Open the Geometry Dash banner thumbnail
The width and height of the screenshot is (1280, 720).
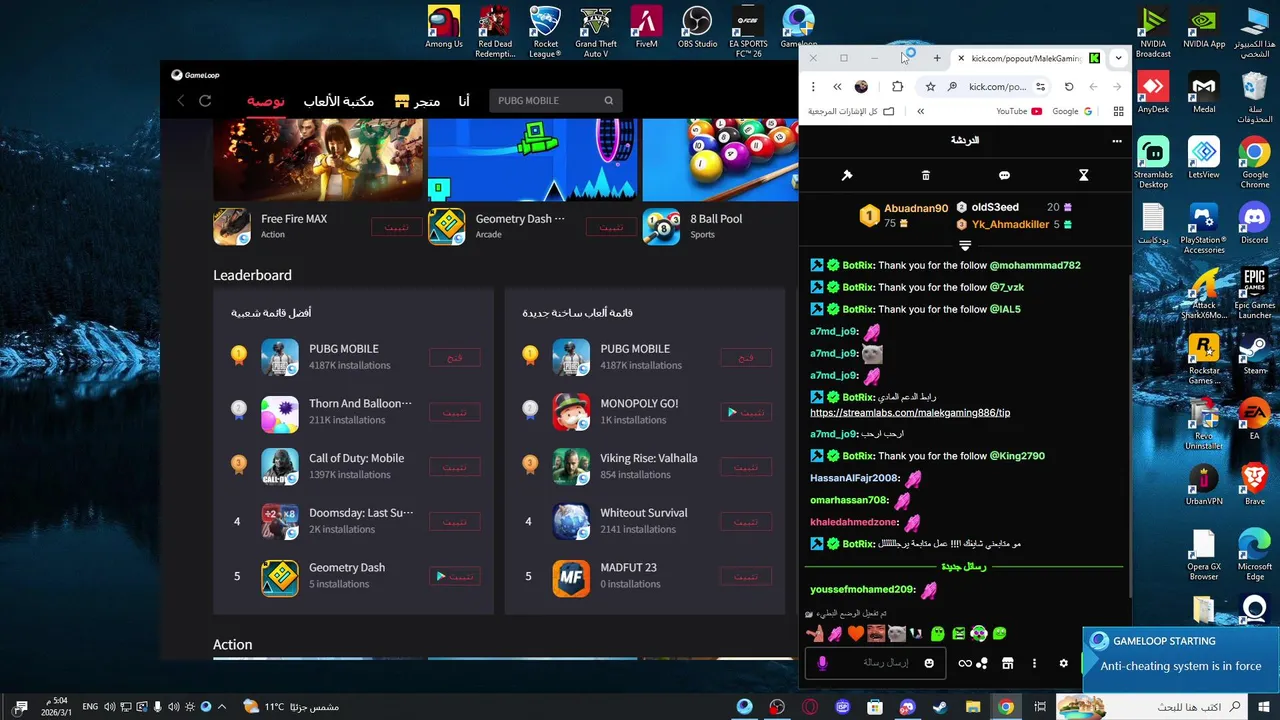[532, 160]
